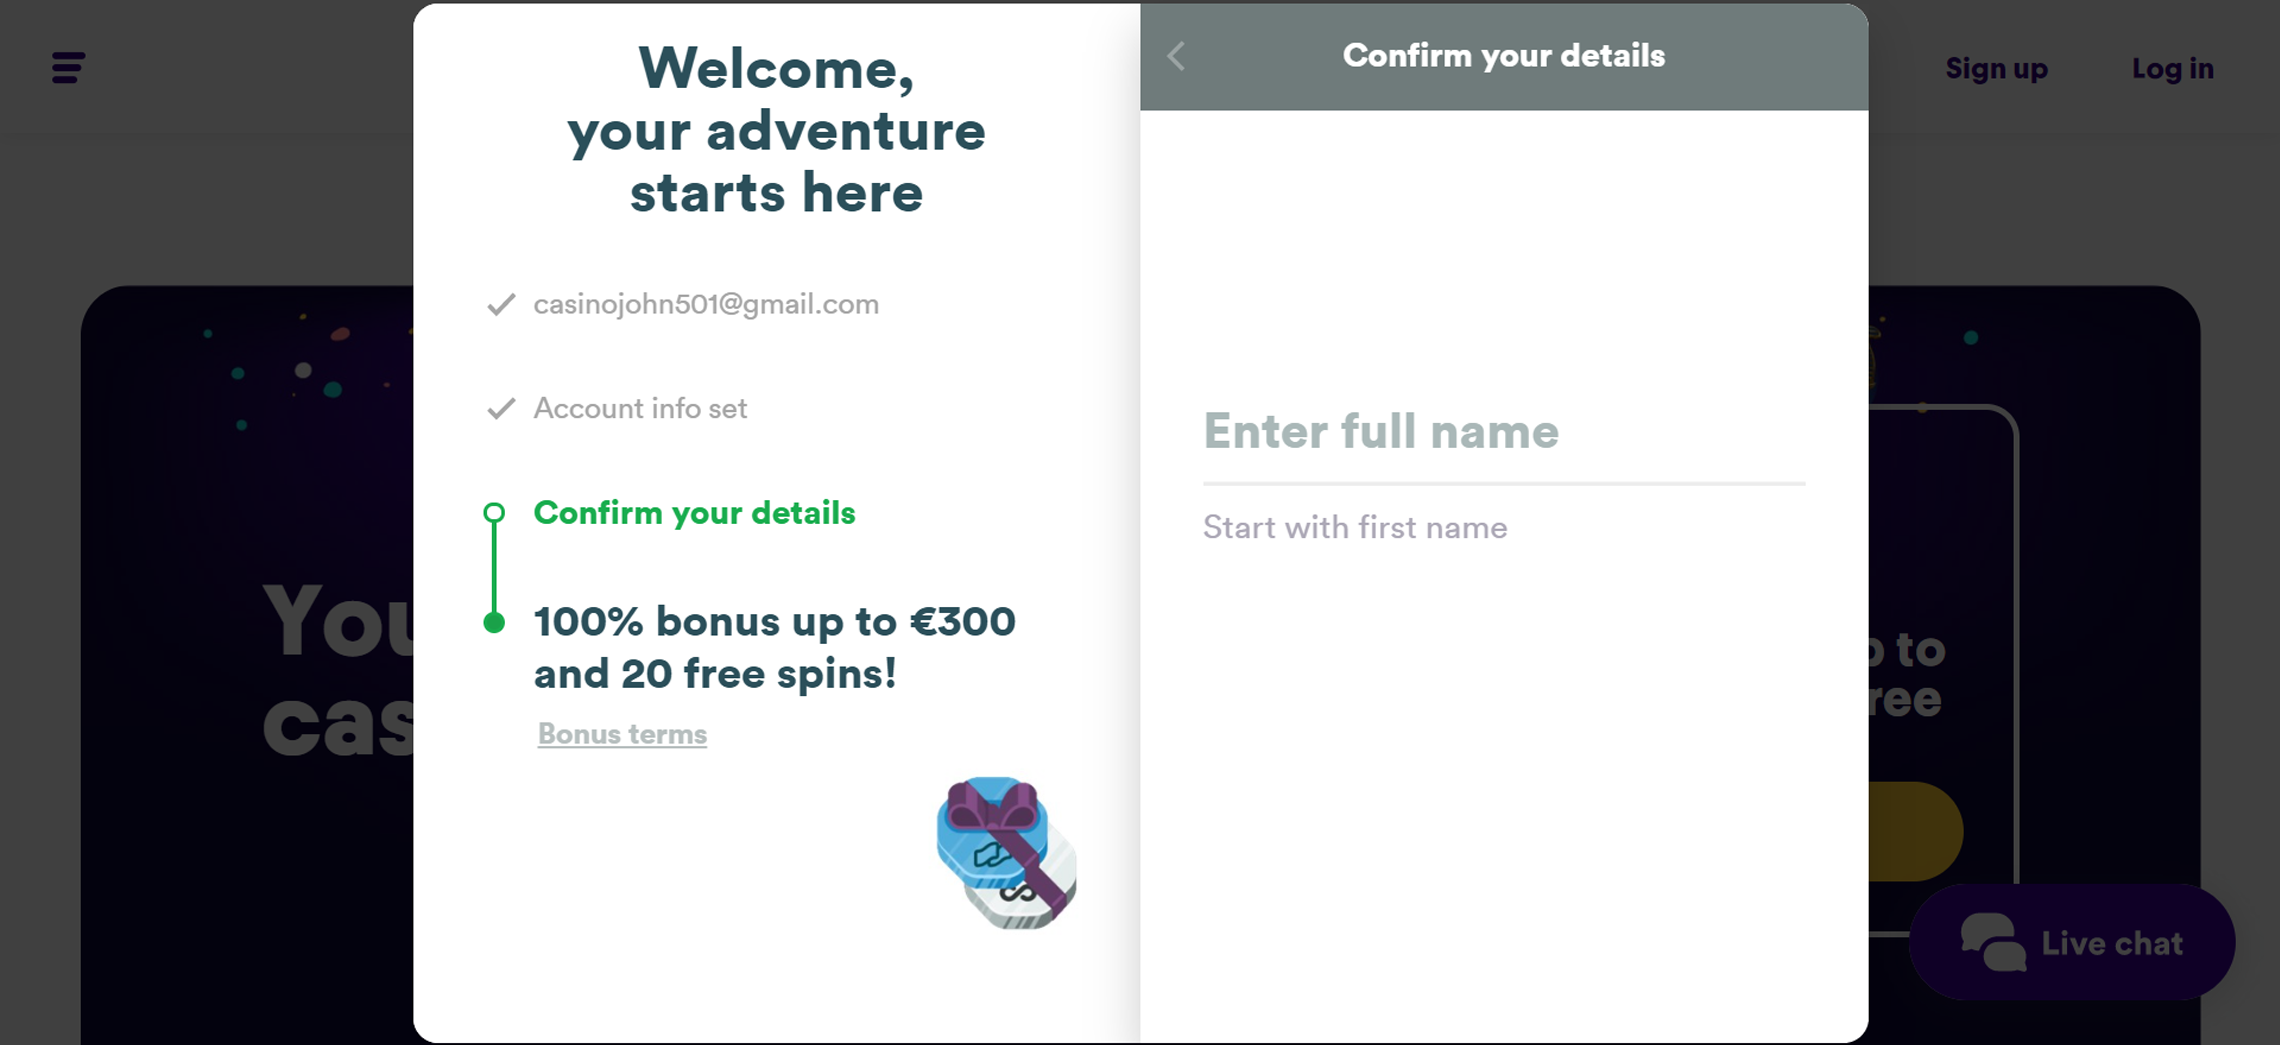Select the filled green bonus step dot
2280x1045 pixels.
pos(494,623)
